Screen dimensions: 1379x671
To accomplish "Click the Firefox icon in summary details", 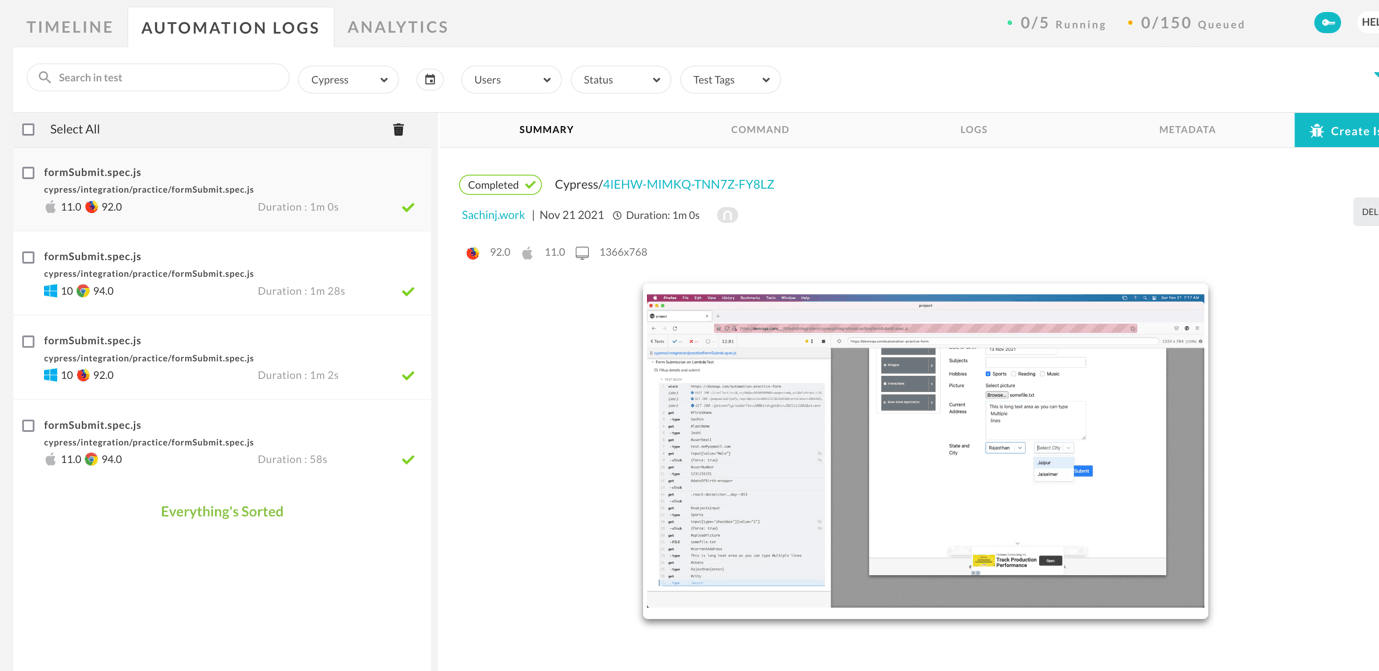I will 473,253.
